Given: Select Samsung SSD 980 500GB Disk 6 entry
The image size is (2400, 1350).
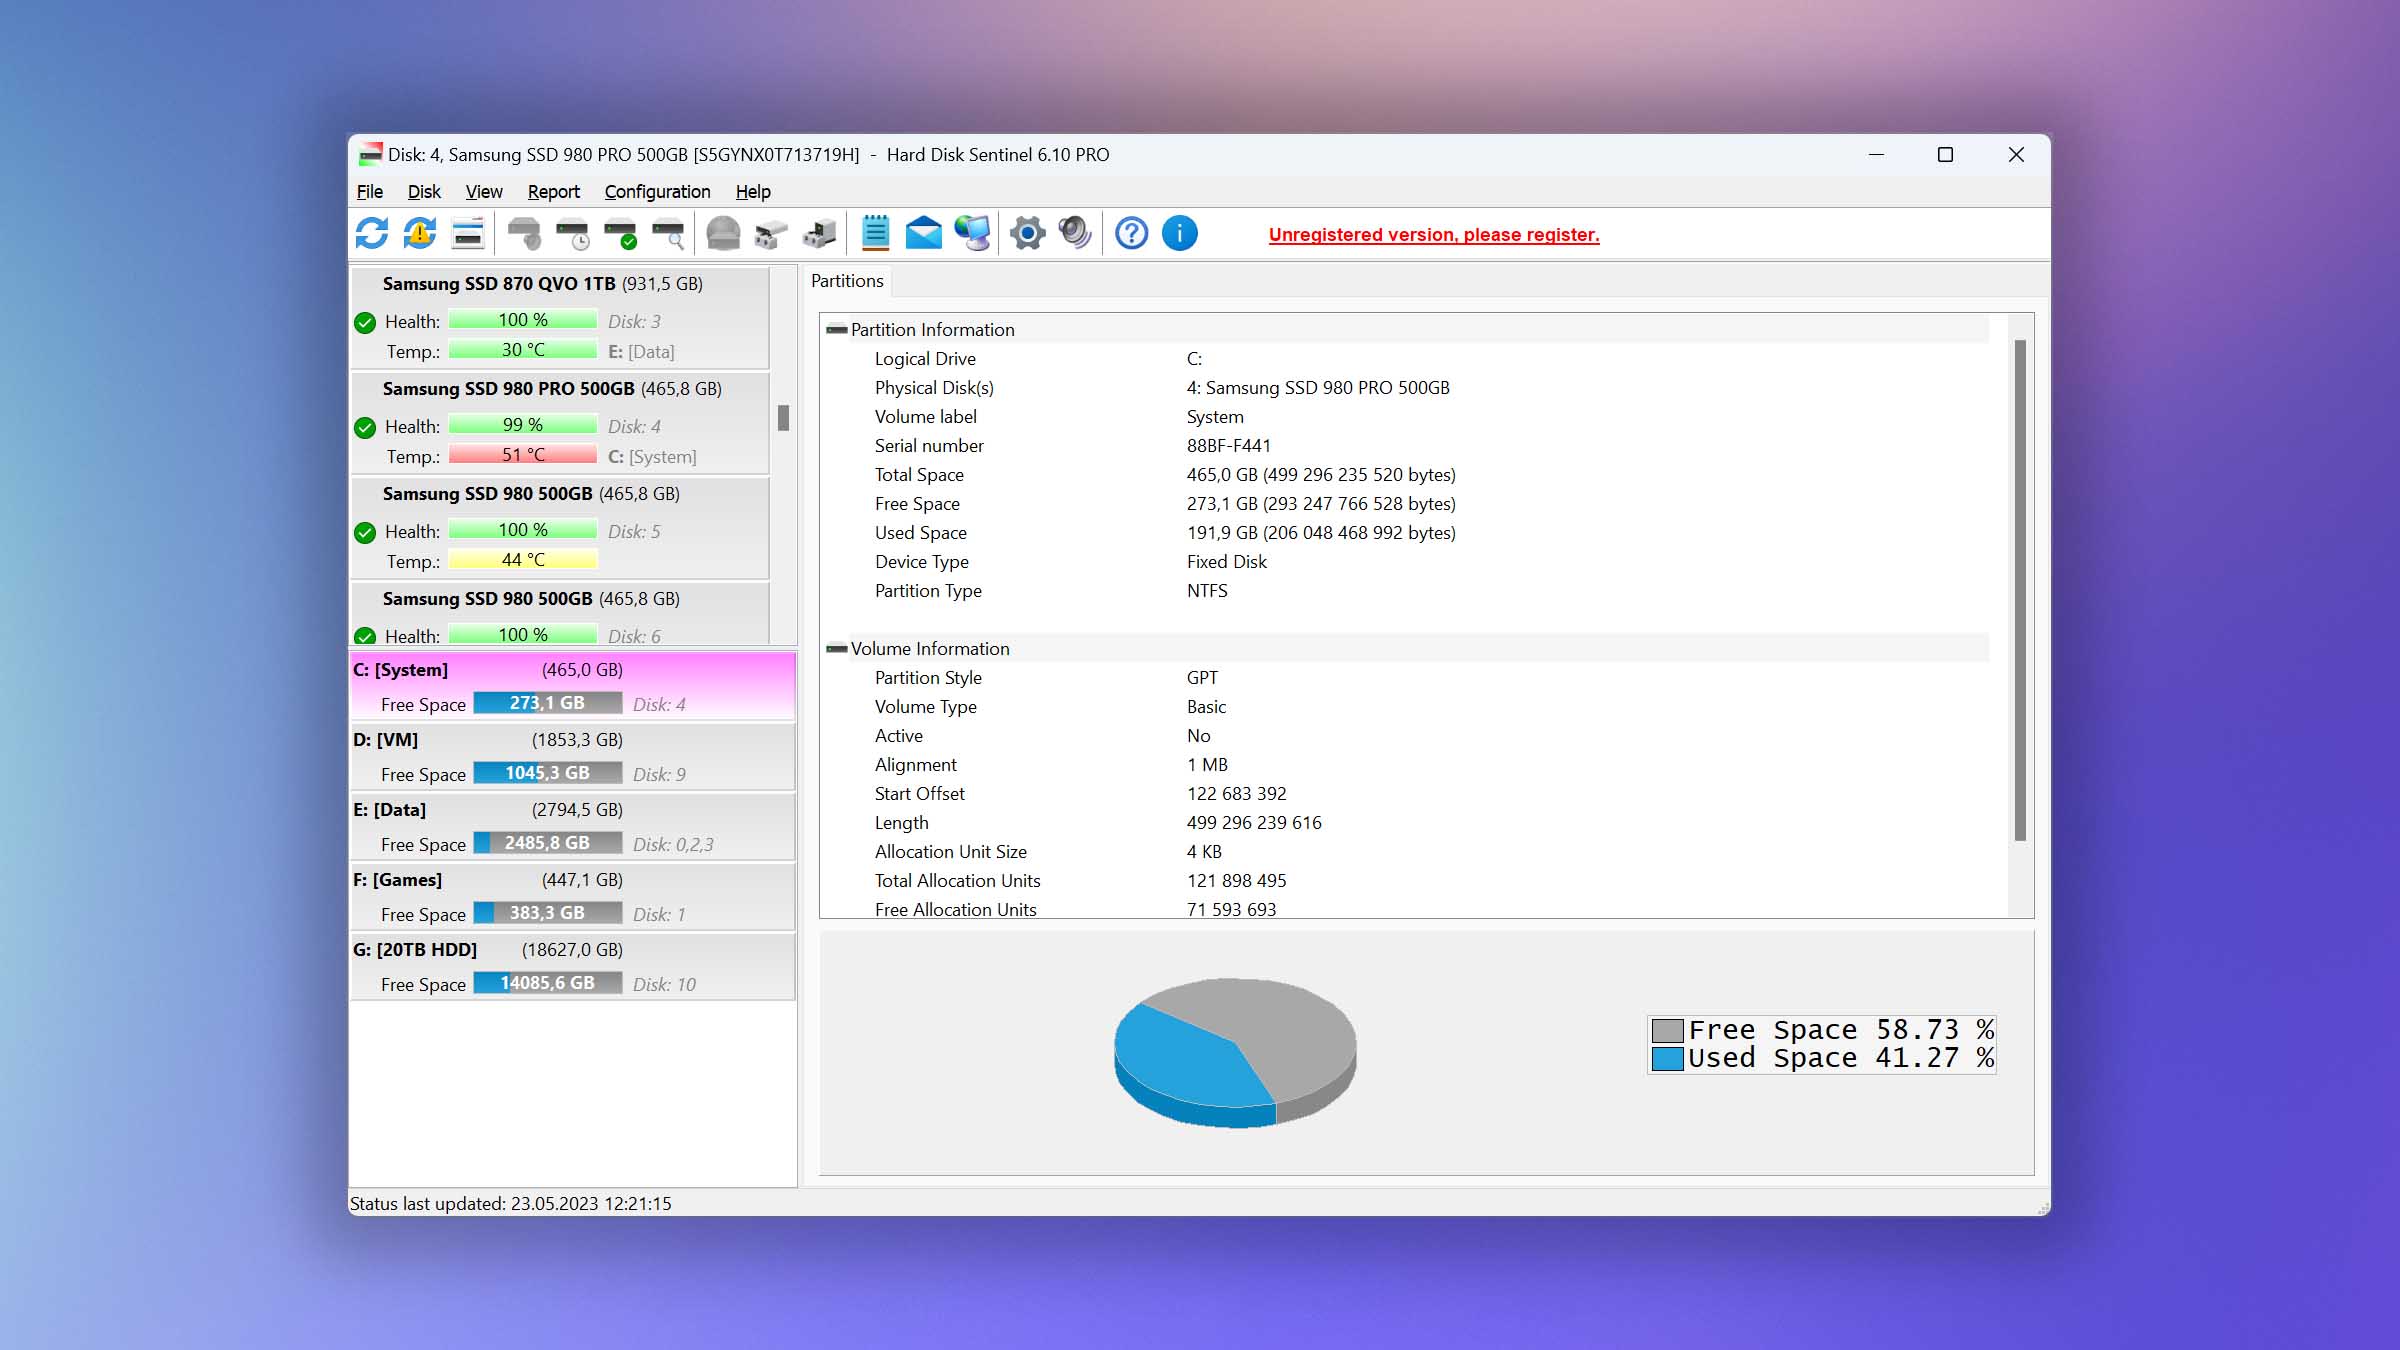Looking at the screenshot, I should [560, 614].
